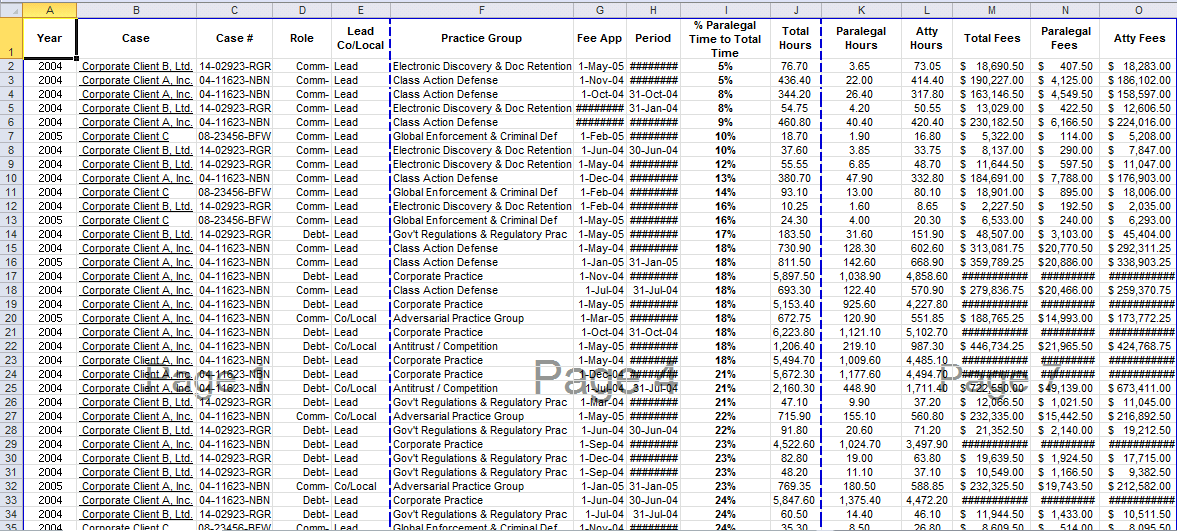Select 'Adversarial Practice Group' cell in row 20
The width and height of the screenshot is (1177, 531).
(482, 318)
